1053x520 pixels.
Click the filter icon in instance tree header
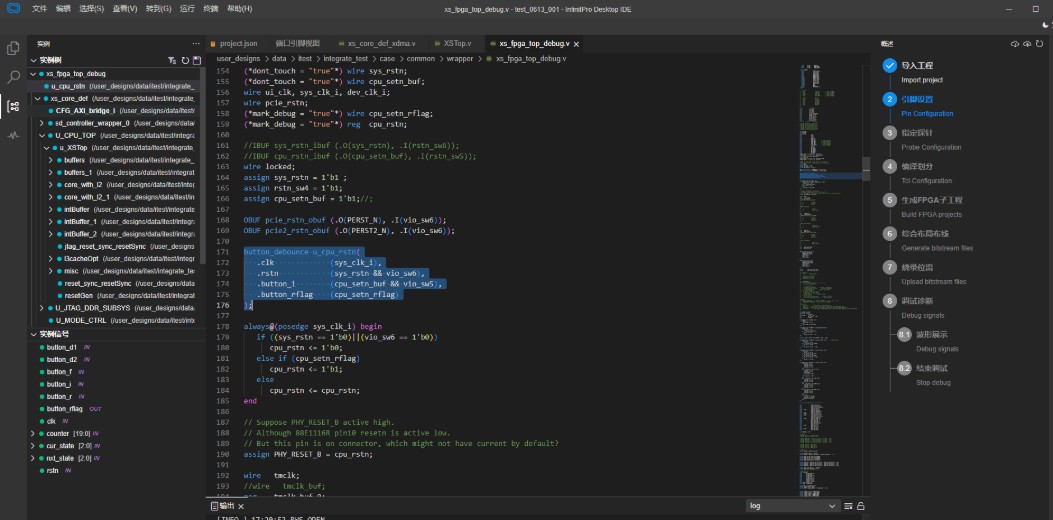coord(172,60)
